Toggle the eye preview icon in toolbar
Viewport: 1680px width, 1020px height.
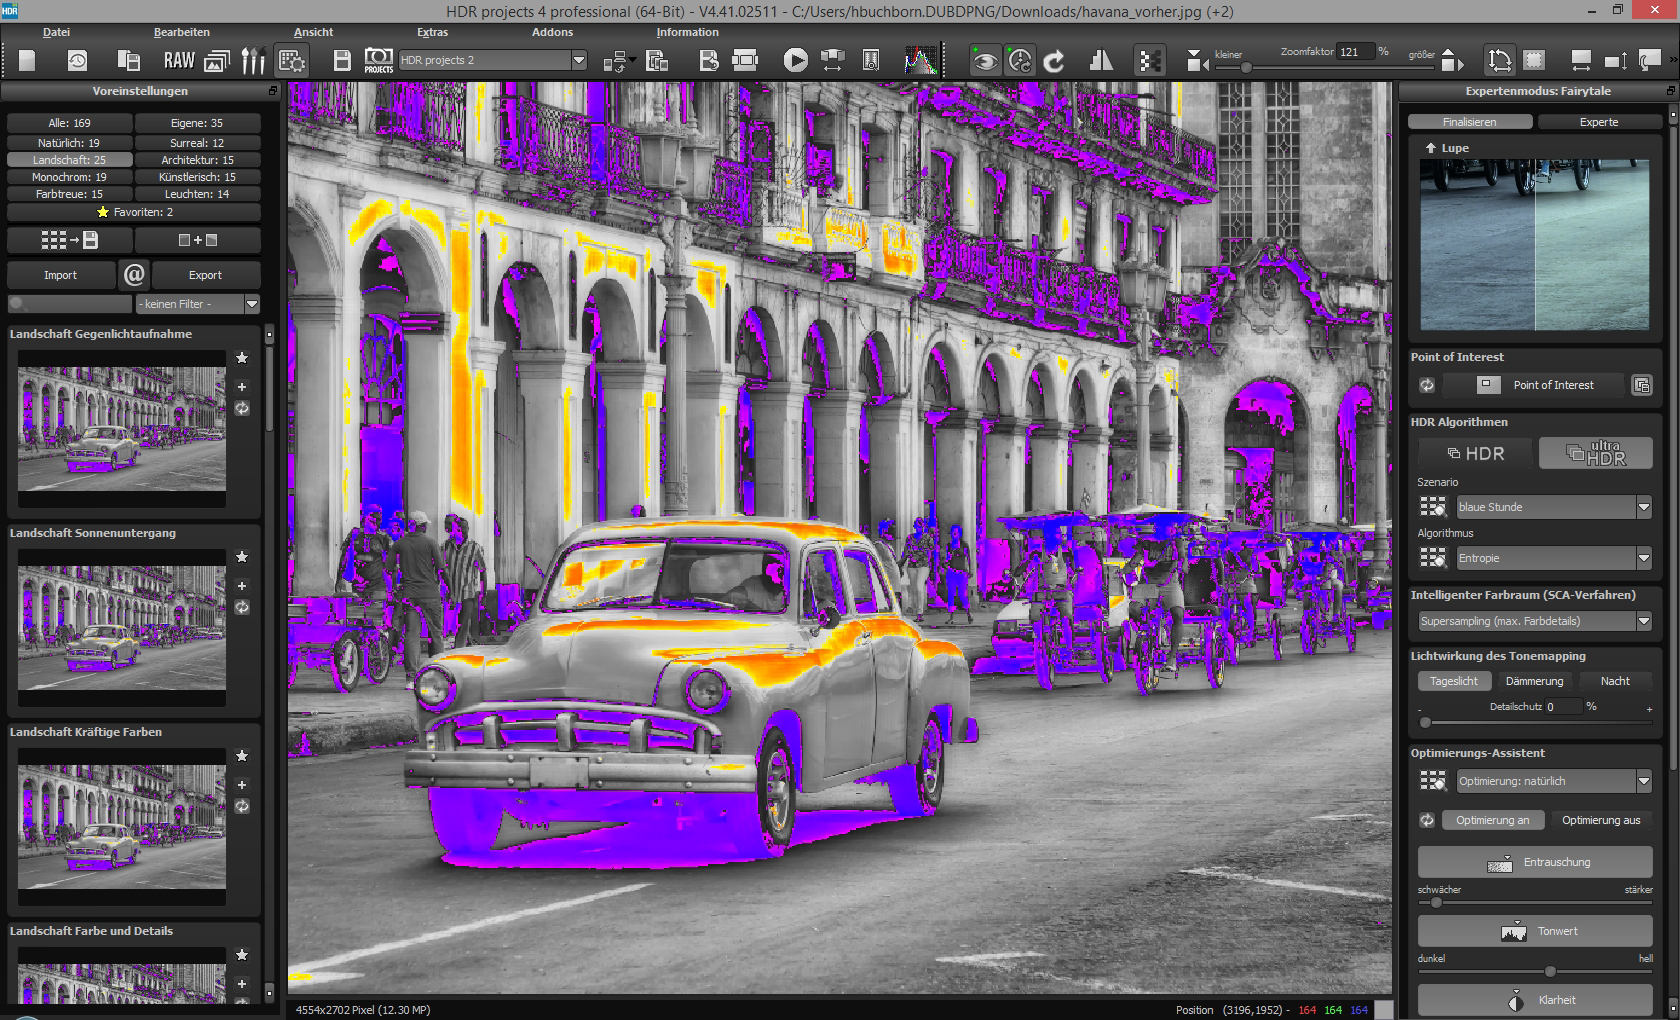(984, 61)
